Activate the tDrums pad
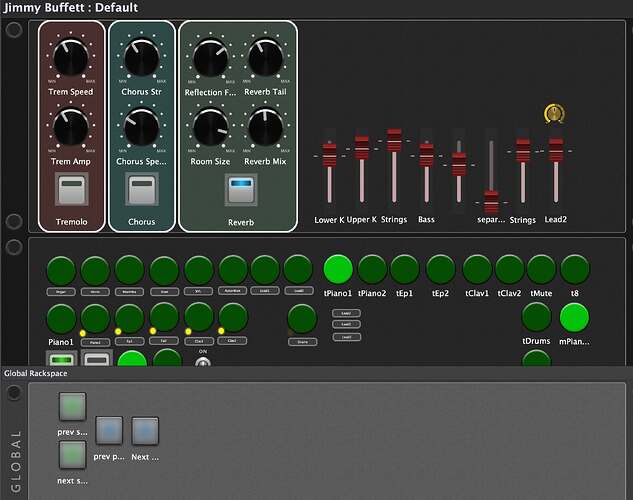The image size is (633, 500). [536, 318]
